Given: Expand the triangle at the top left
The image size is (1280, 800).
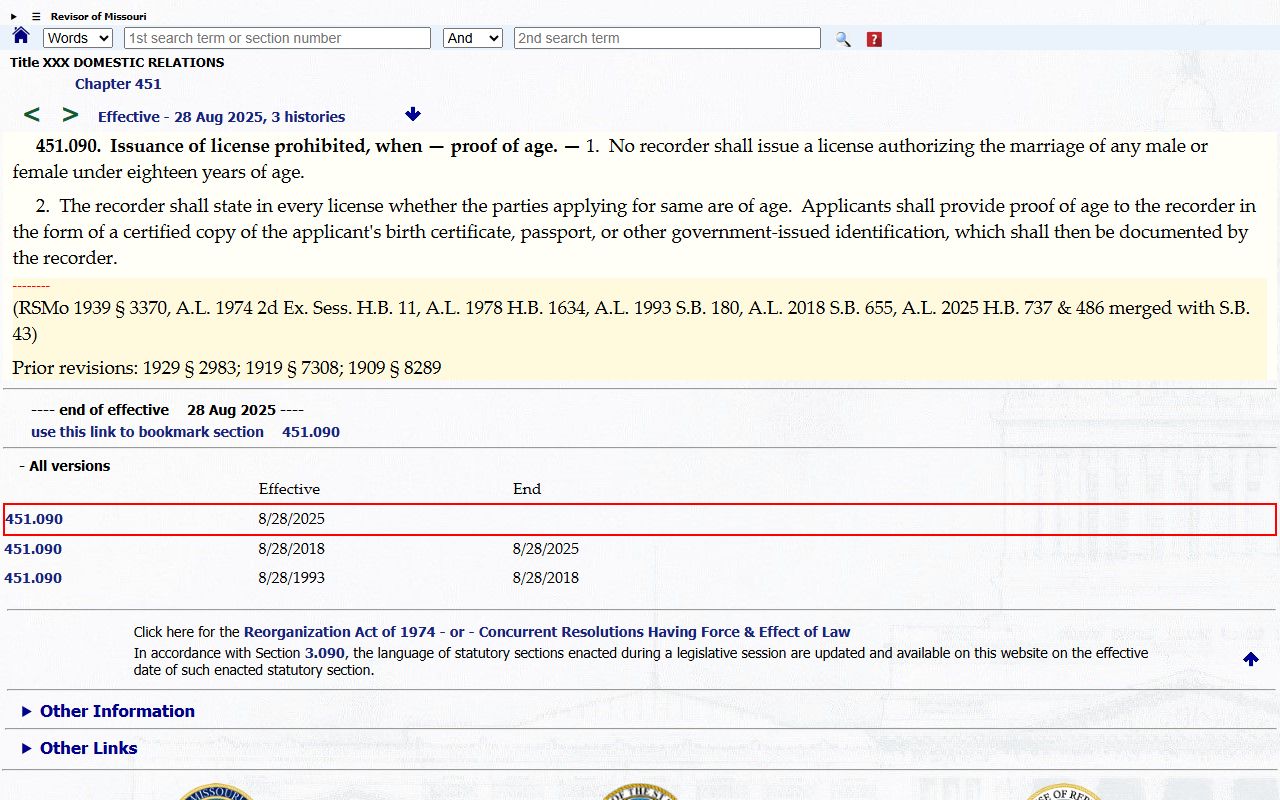Looking at the screenshot, I should (14, 16).
